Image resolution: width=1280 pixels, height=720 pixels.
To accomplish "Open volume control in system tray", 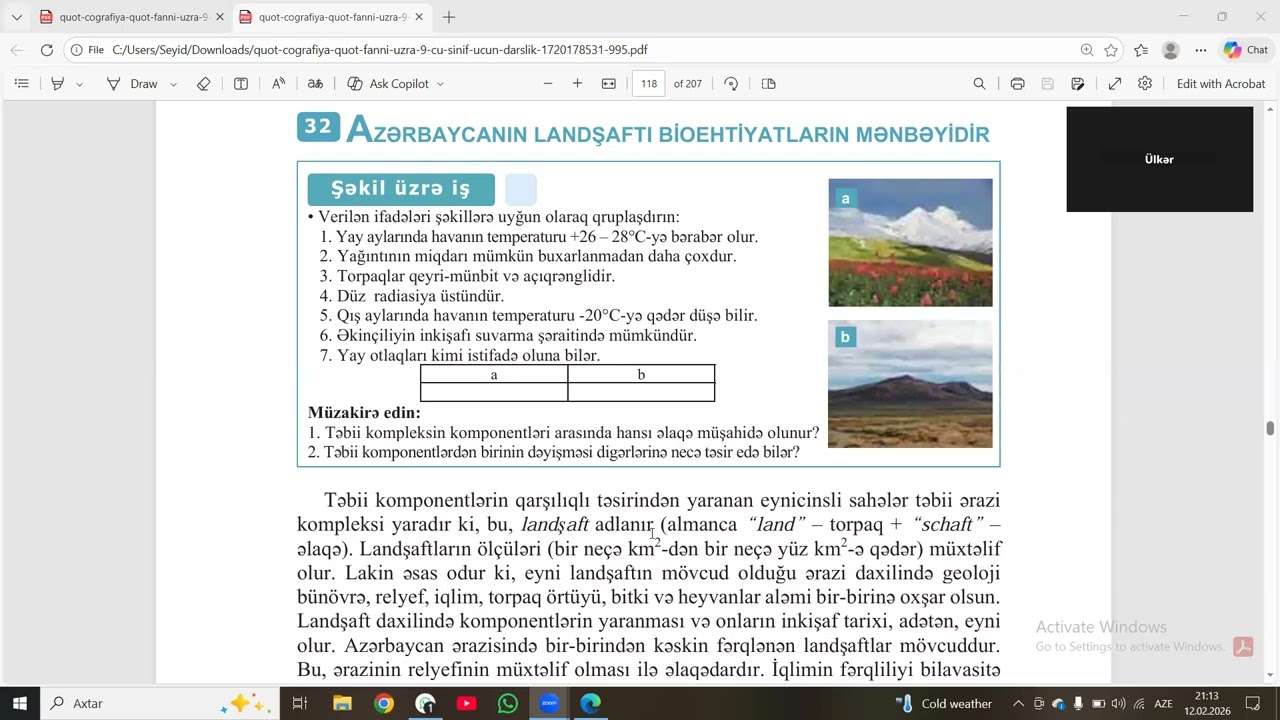I will coord(1118,703).
